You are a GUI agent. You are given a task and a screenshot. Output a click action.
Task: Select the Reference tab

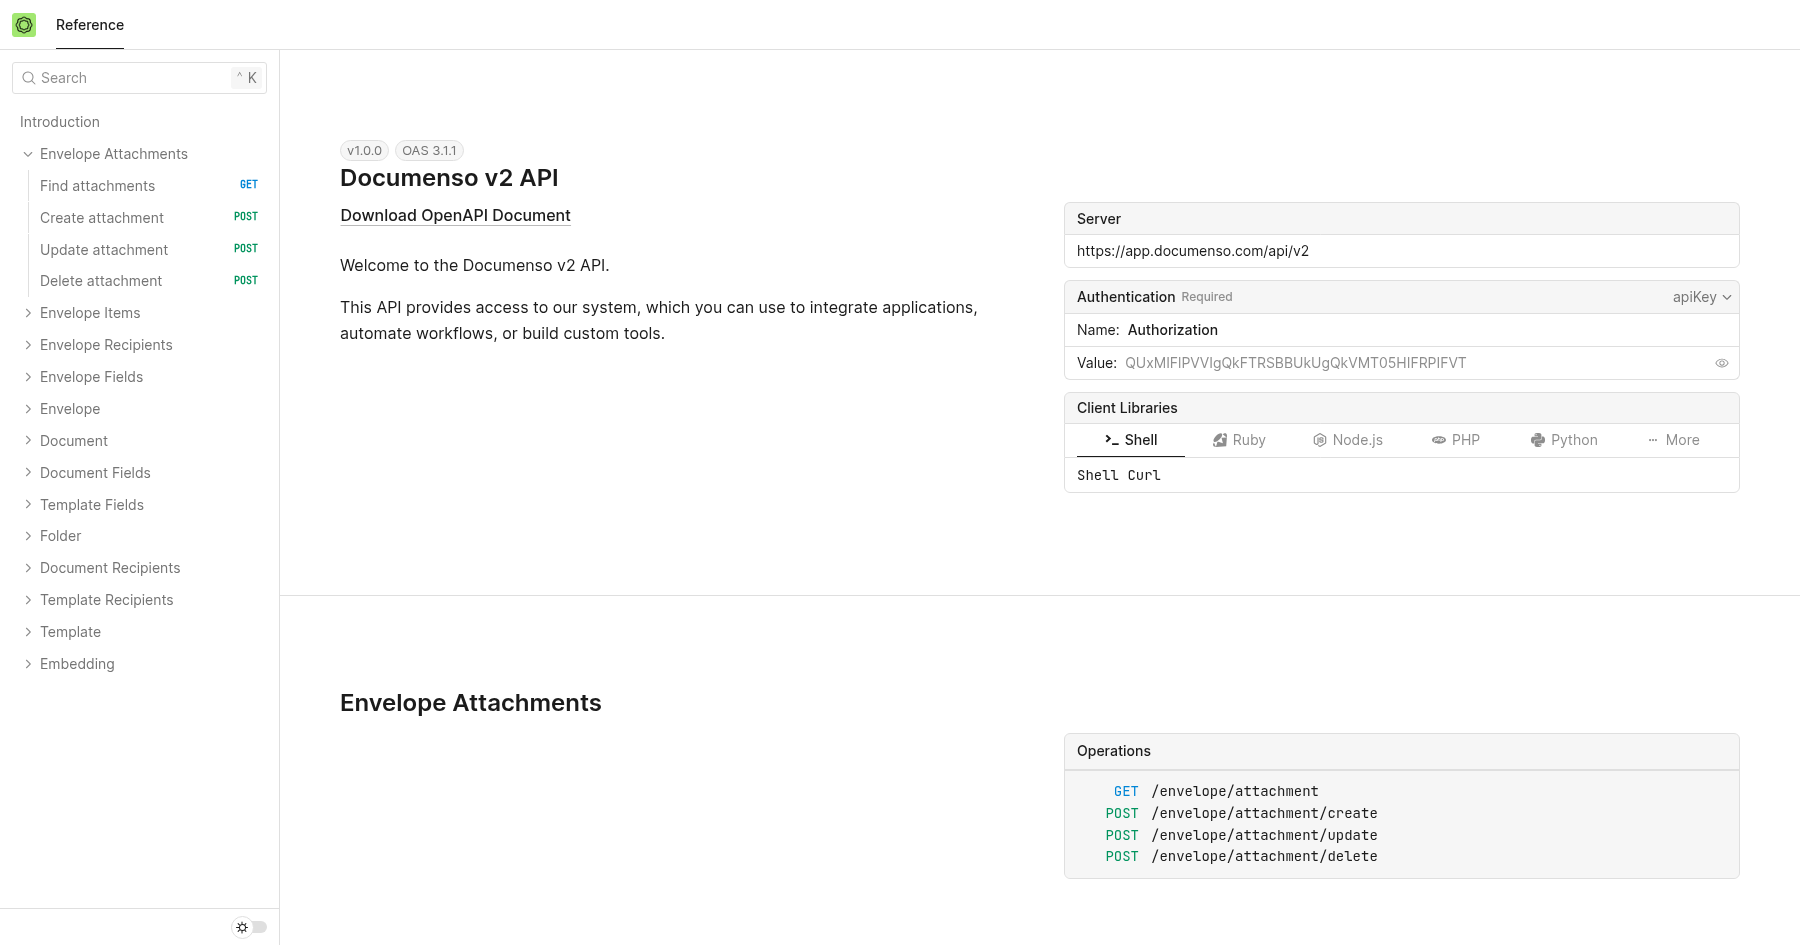(90, 25)
